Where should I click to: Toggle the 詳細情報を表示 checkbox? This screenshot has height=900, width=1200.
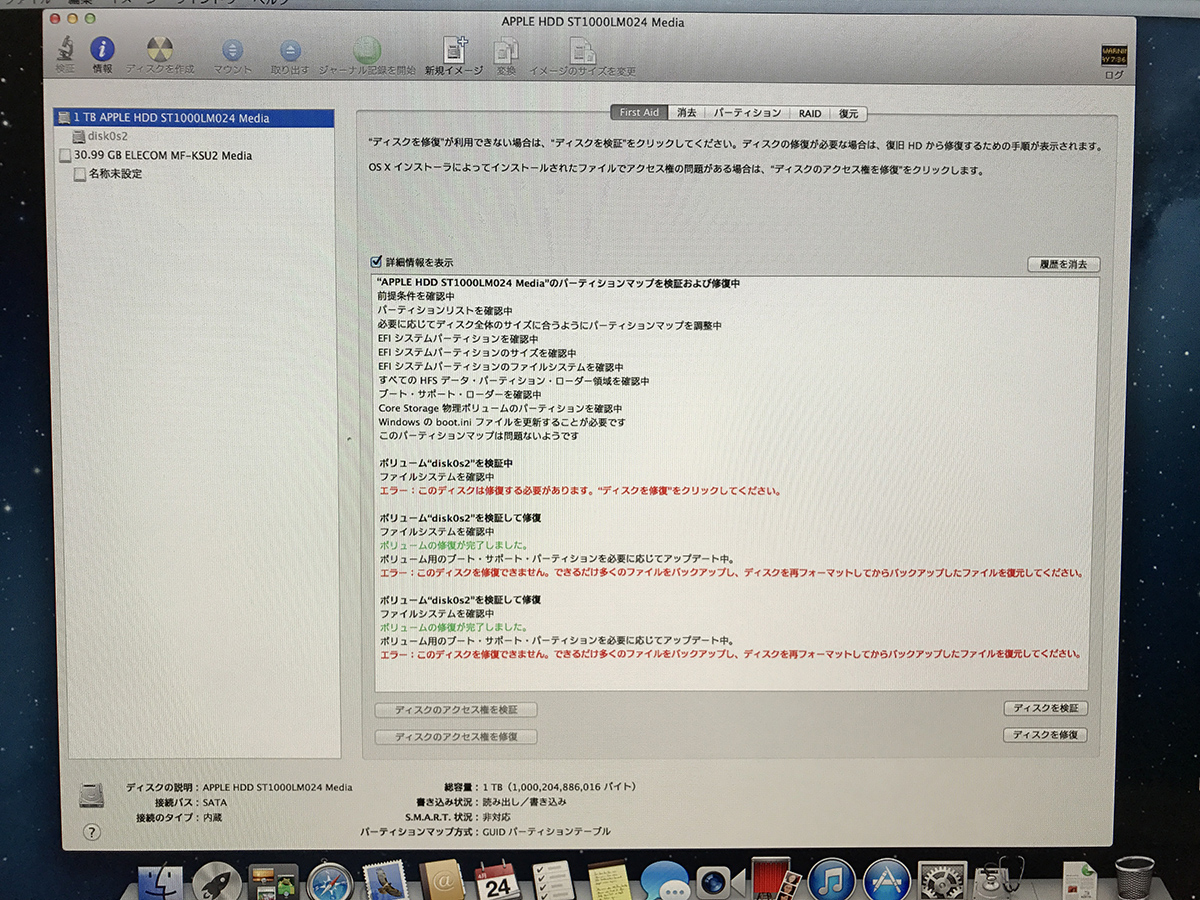point(376,261)
